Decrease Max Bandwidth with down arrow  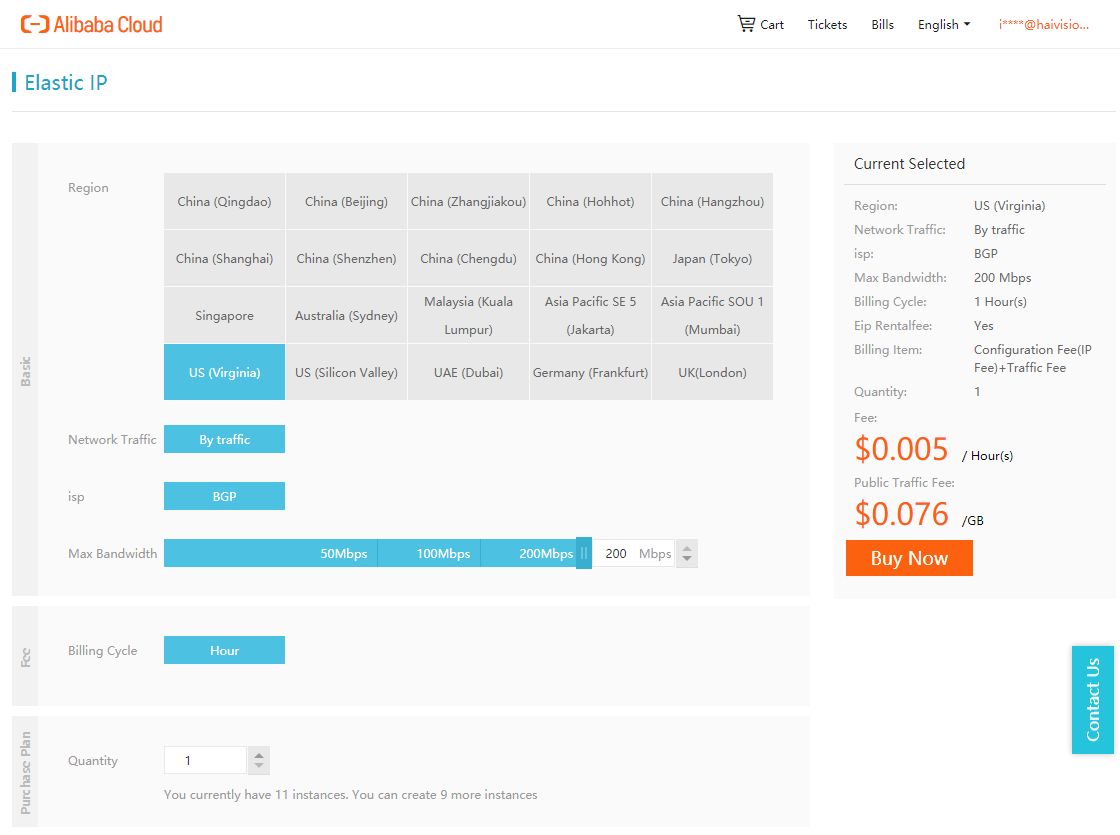pos(687,560)
